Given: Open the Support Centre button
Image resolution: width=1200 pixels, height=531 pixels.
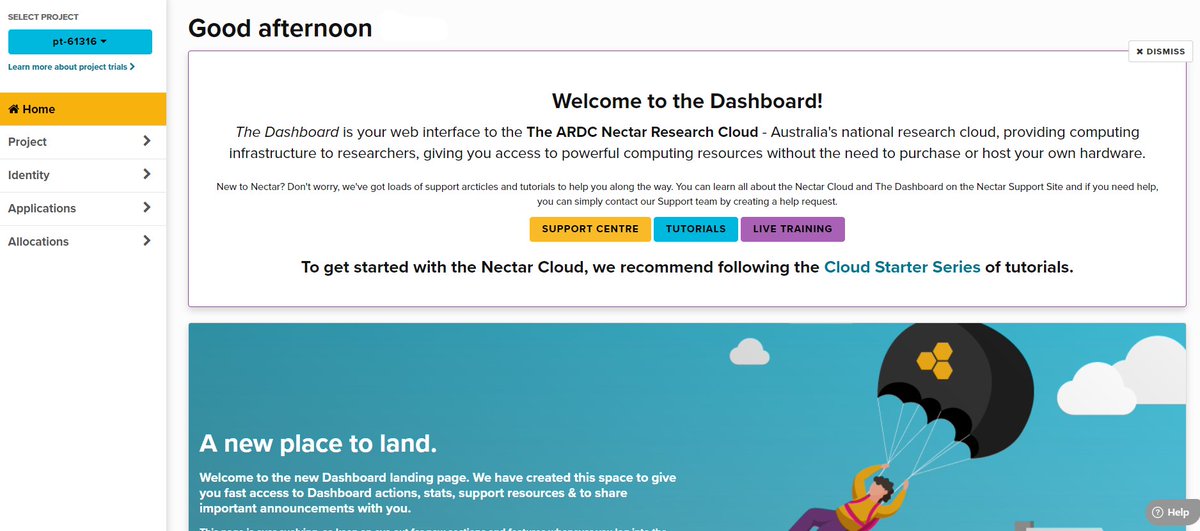Looking at the screenshot, I should (x=590, y=229).
